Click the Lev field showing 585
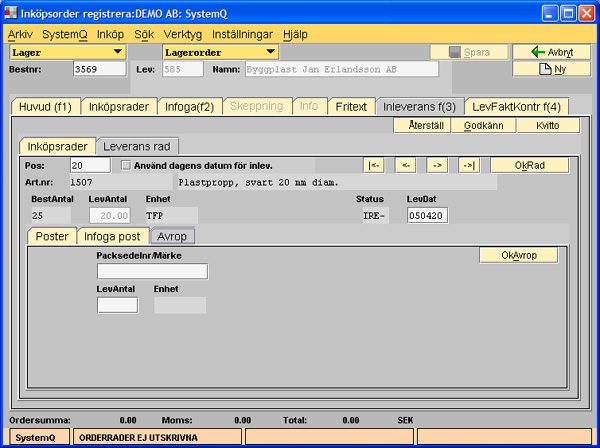600x448 pixels. point(183,69)
